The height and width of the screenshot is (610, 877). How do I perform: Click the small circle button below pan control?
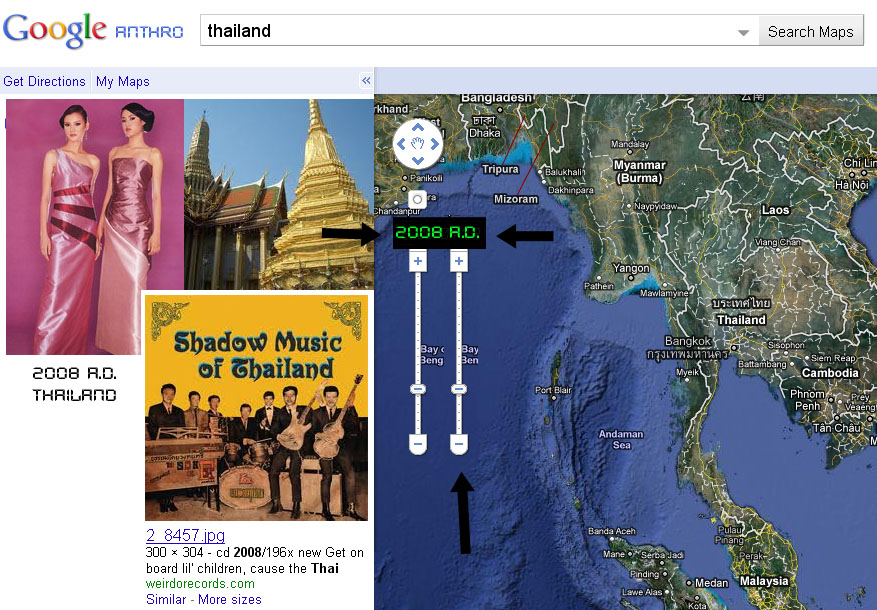point(418,198)
